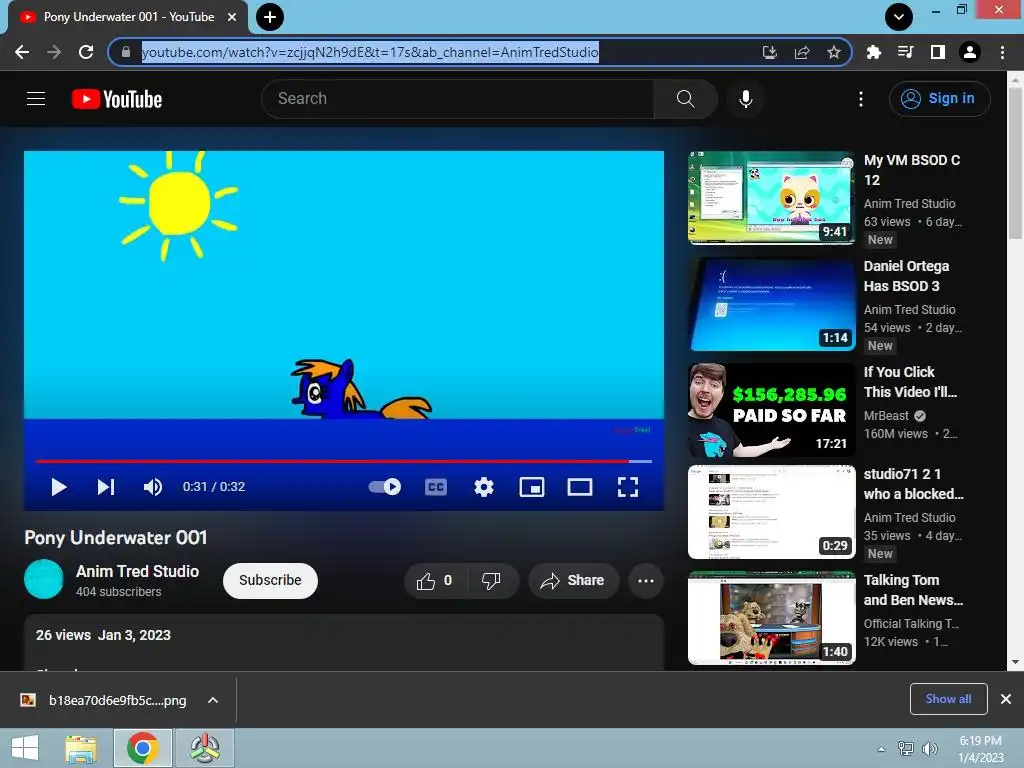Screen dimensions: 1024x768
Task: Click the video progress bar
Action: (x=344, y=461)
